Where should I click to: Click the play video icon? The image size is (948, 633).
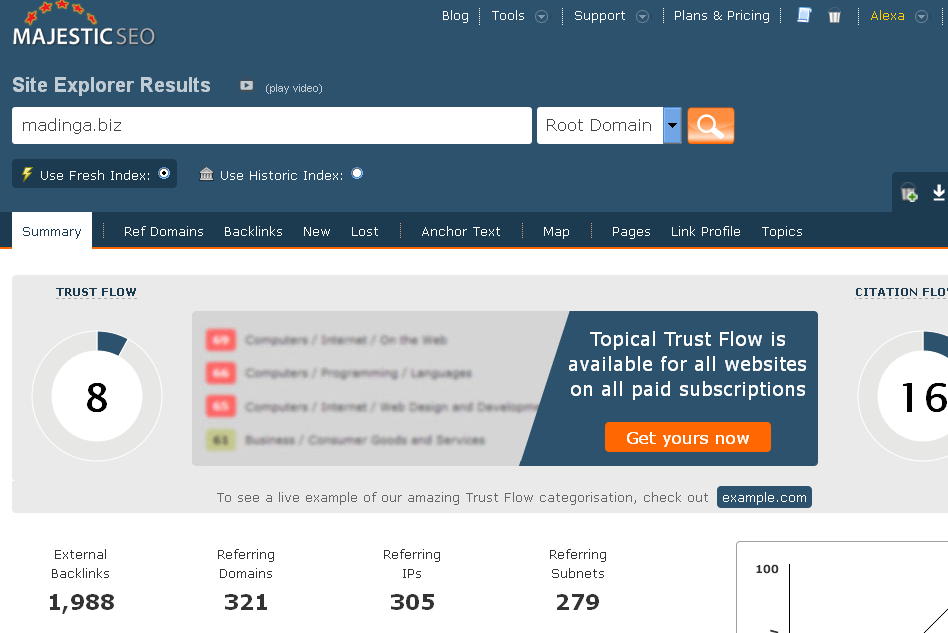click(246, 86)
